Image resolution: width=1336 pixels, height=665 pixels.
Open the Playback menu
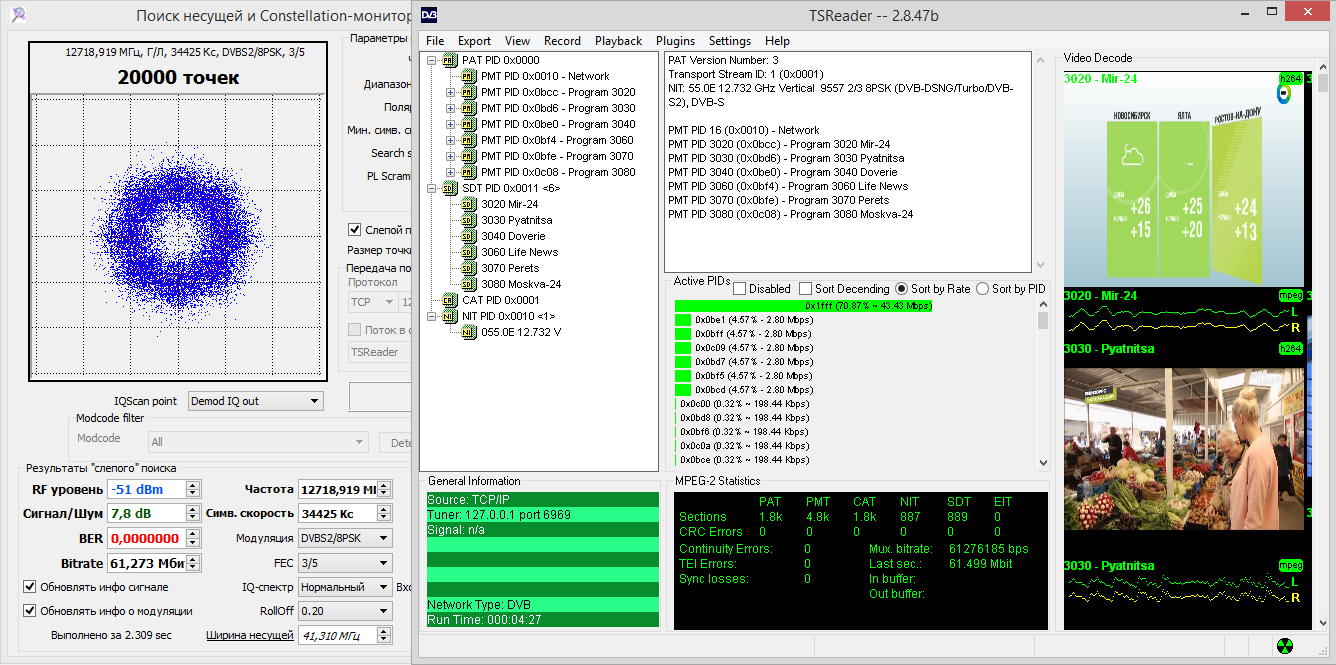coord(619,41)
